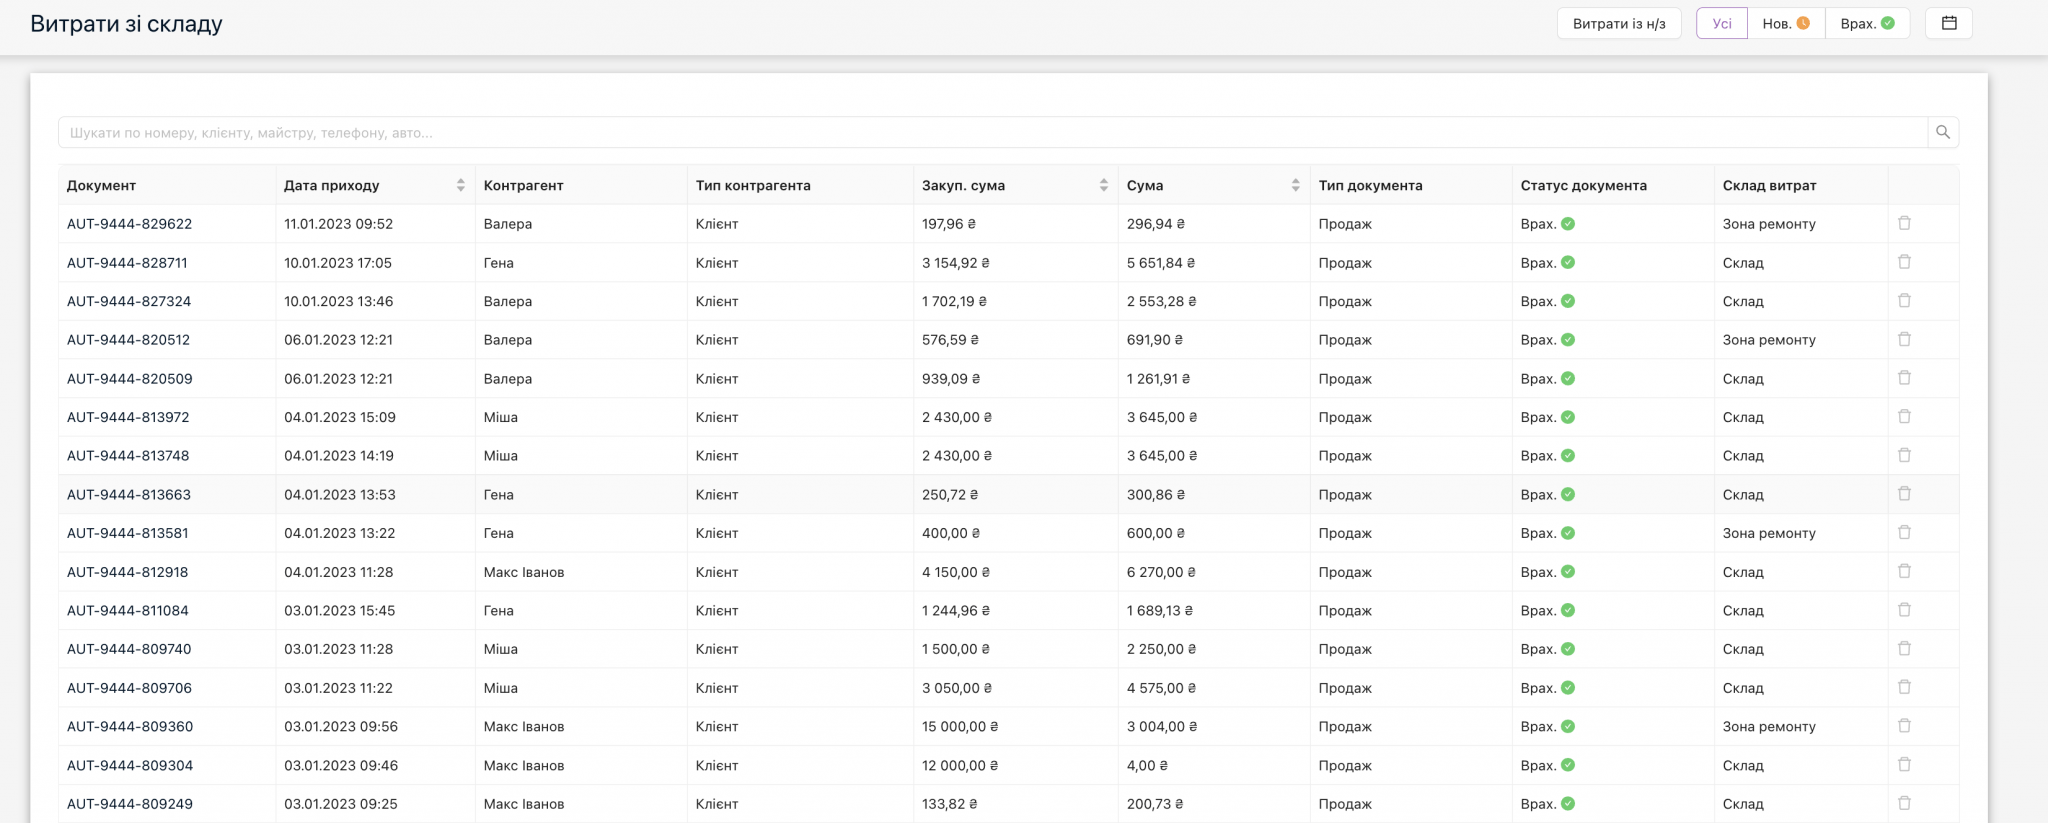Image resolution: width=2048 pixels, height=823 pixels.
Task: Open the calendar date picker
Action: coord(1948,23)
